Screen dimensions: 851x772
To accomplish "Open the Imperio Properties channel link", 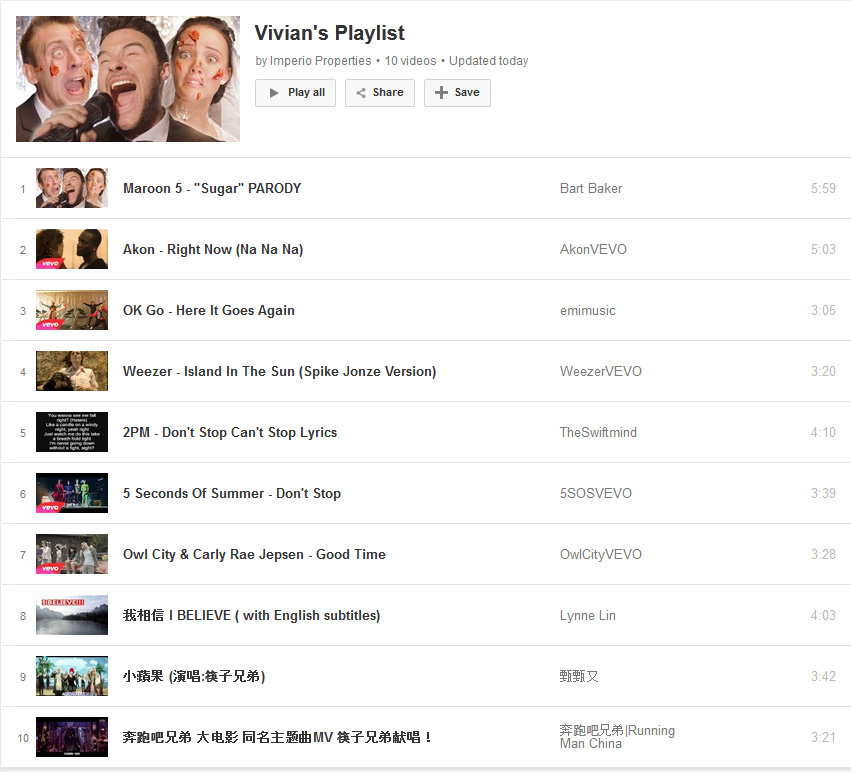I will click(x=320, y=61).
